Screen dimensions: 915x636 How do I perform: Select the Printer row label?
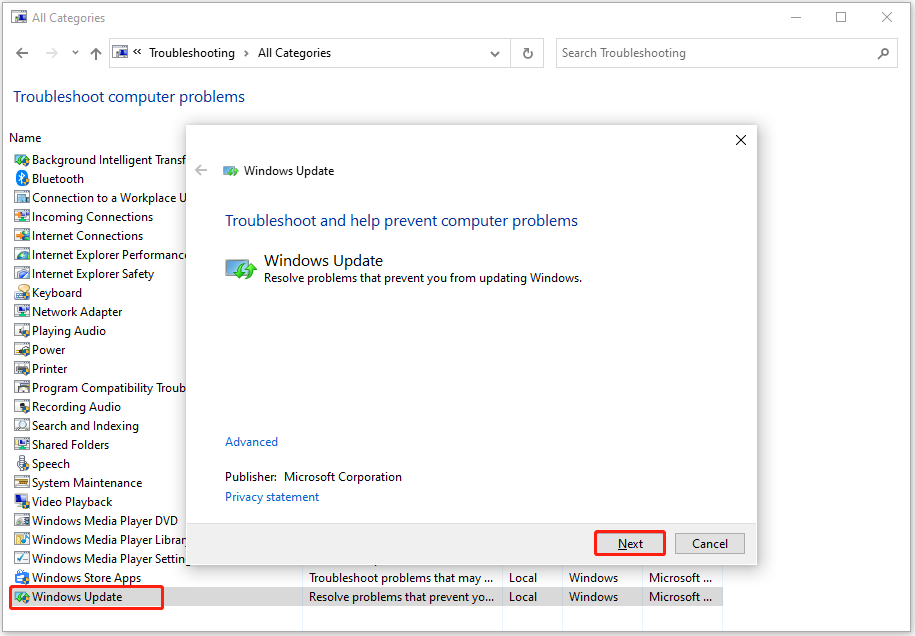point(50,369)
